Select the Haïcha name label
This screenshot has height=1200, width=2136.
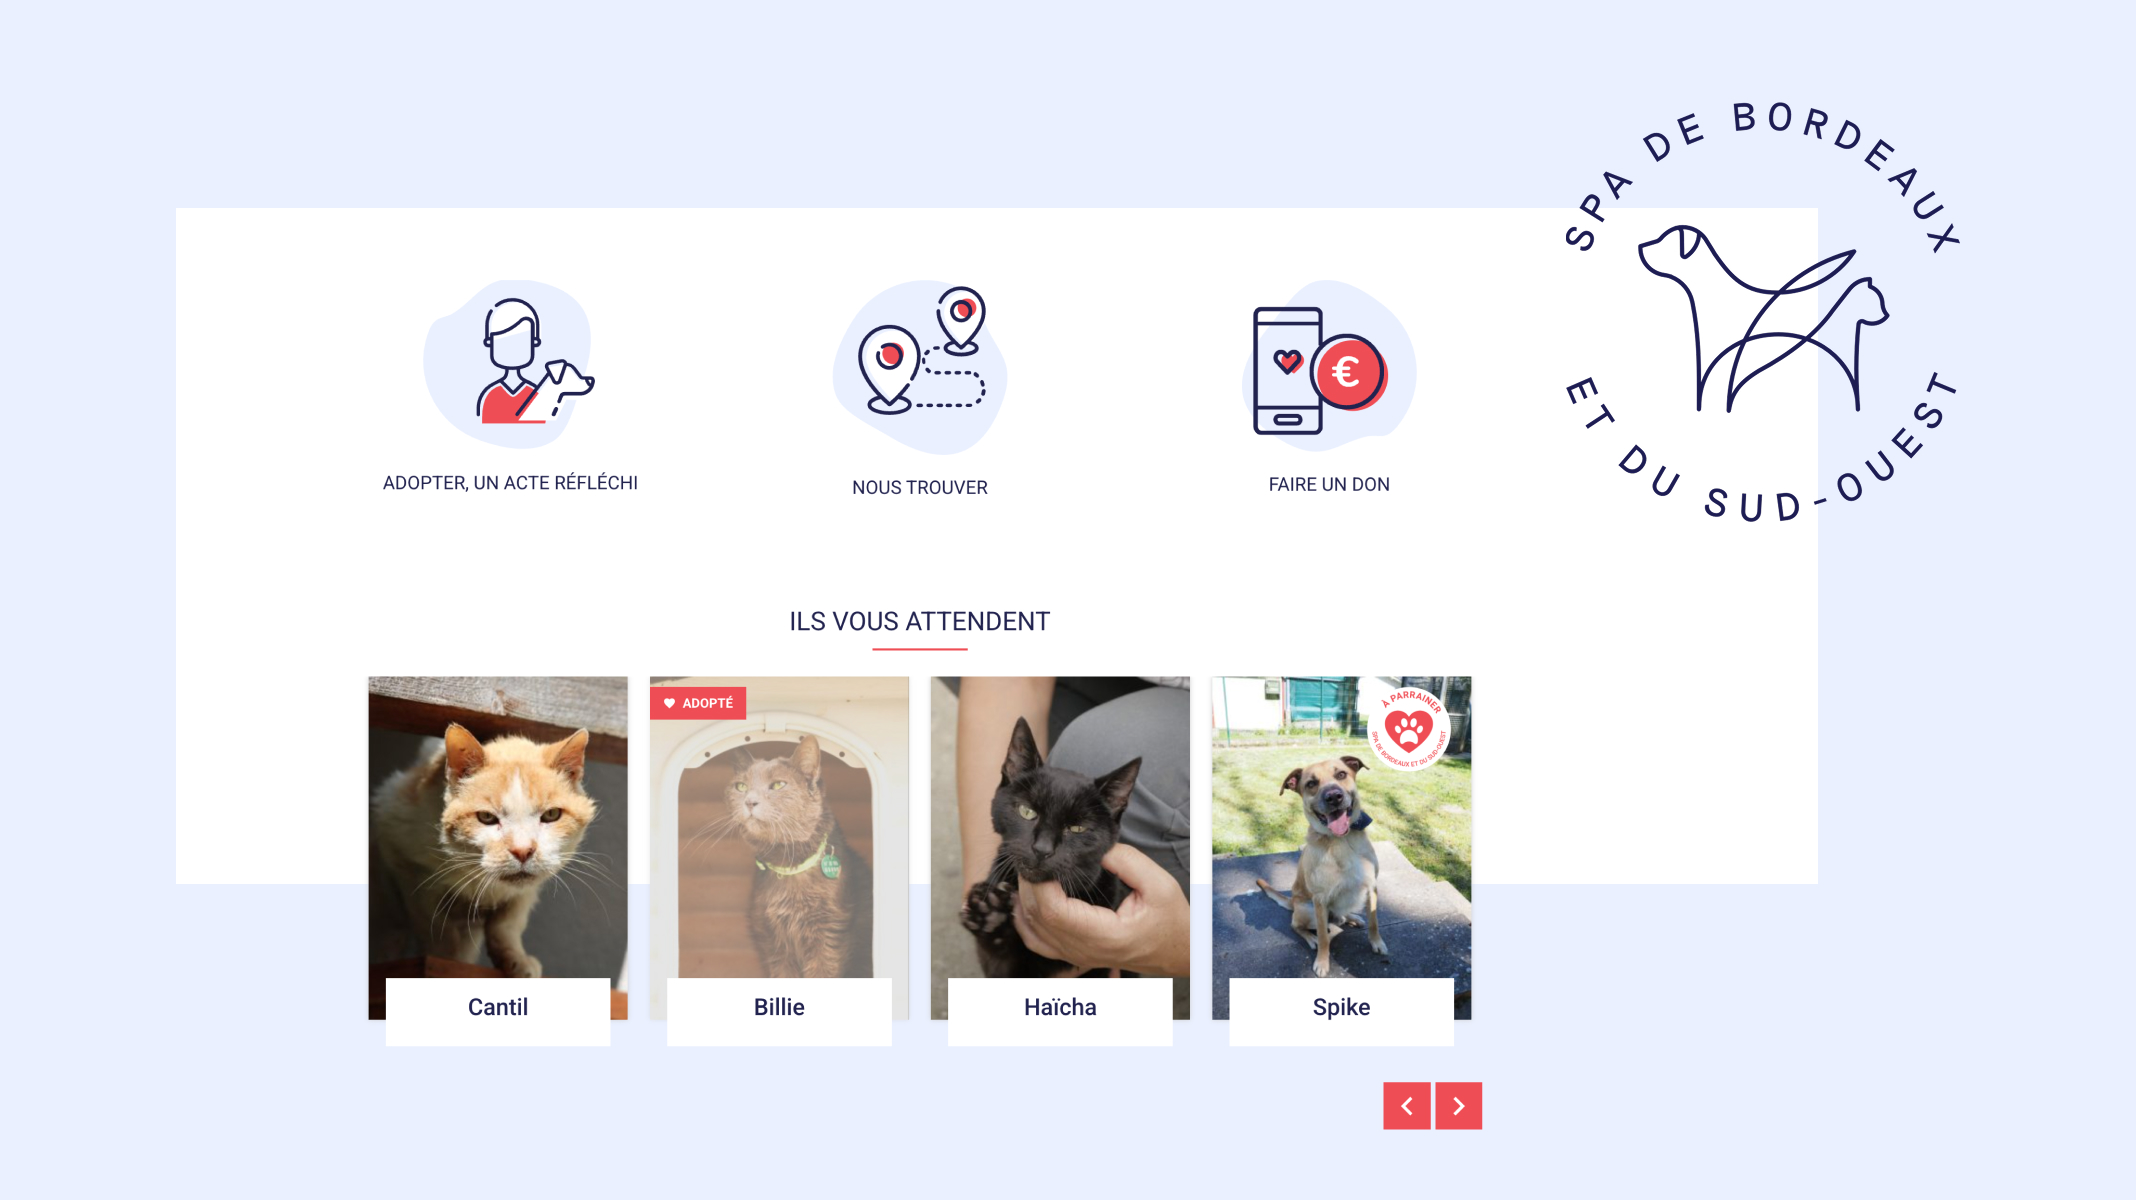tap(1060, 1008)
